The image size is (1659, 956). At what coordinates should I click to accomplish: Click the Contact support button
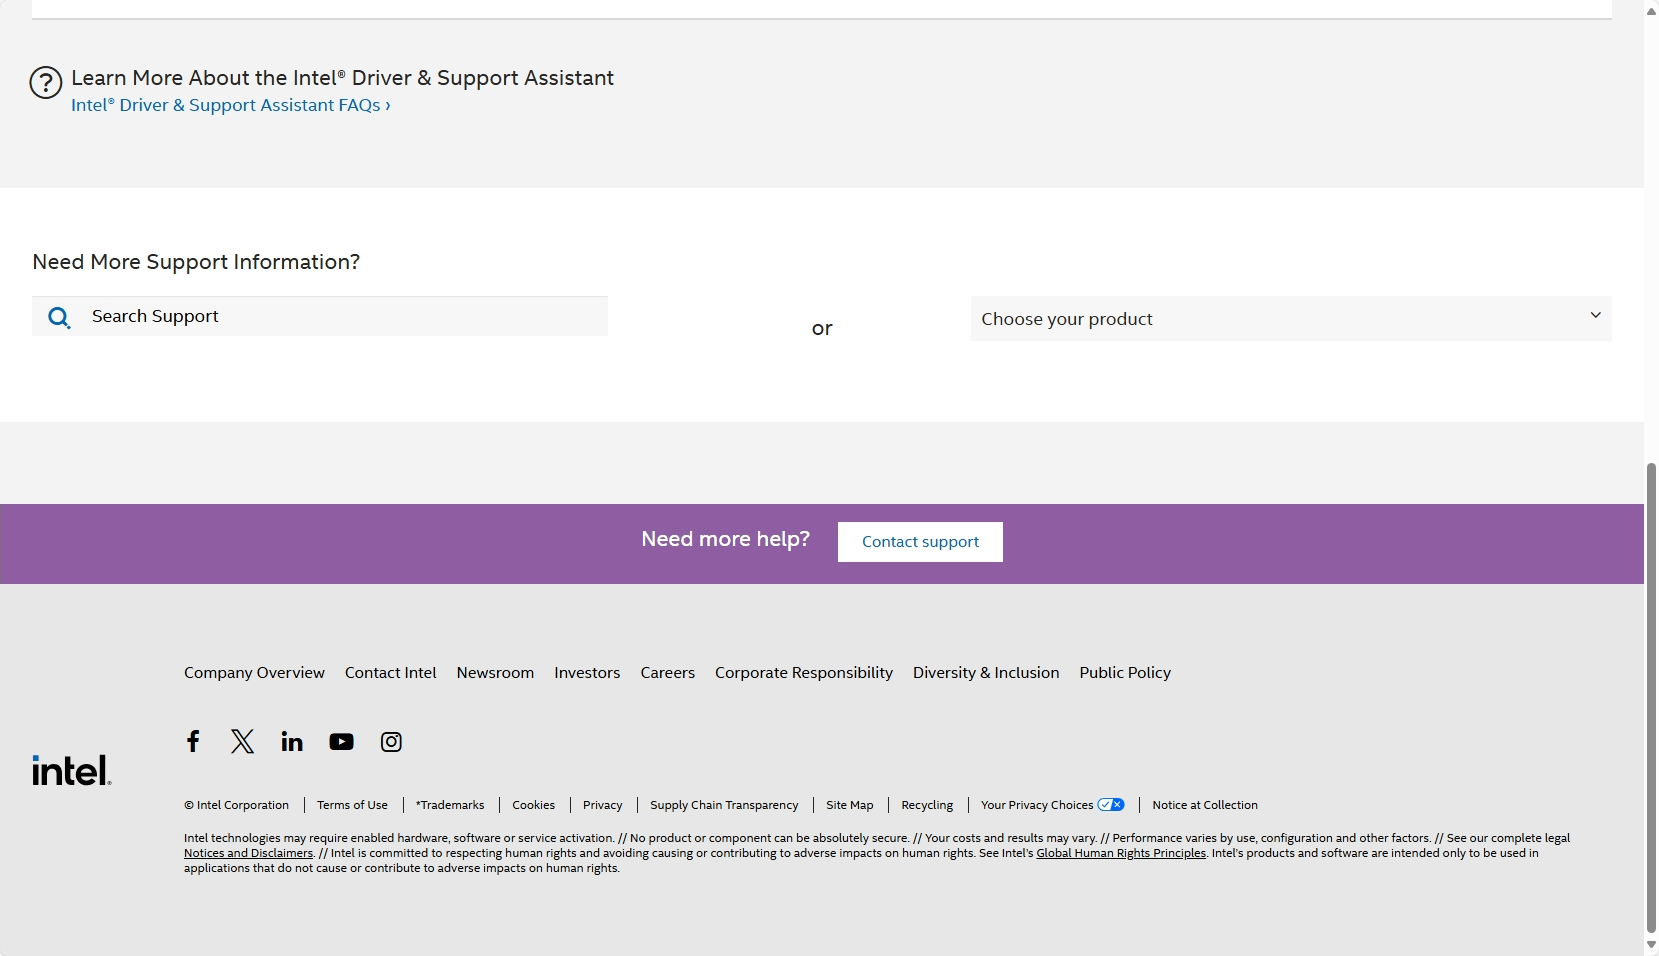(920, 542)
